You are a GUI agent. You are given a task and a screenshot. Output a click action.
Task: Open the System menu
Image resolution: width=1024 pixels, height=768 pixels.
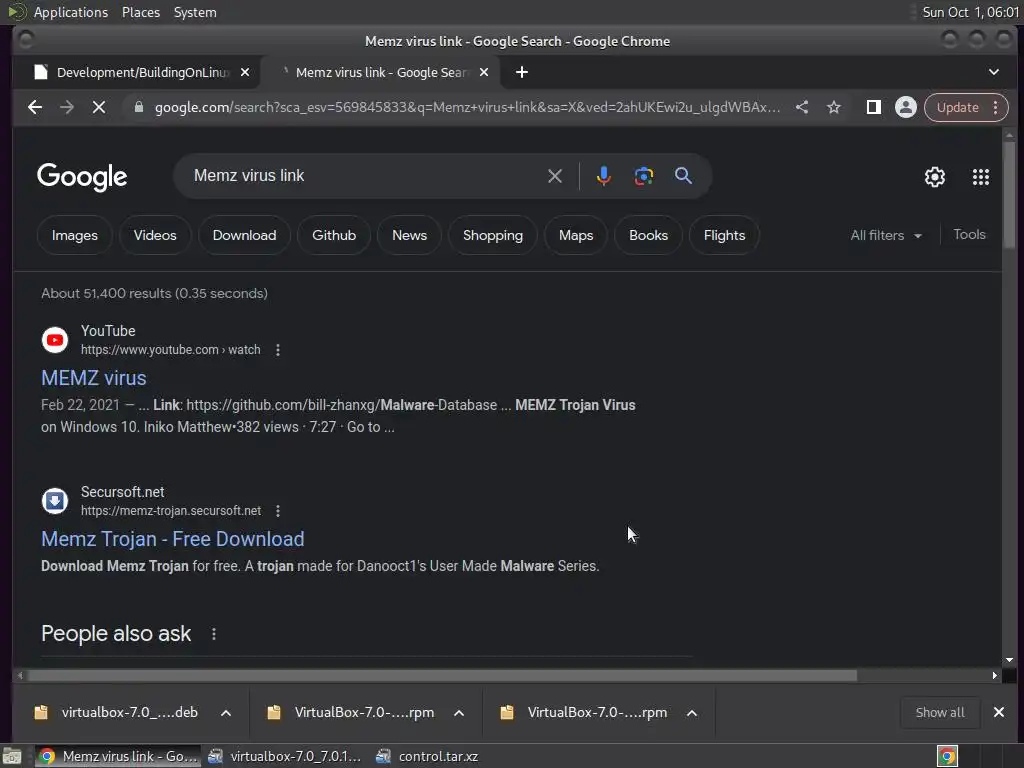pyautogui.click(x=195, y=12)
